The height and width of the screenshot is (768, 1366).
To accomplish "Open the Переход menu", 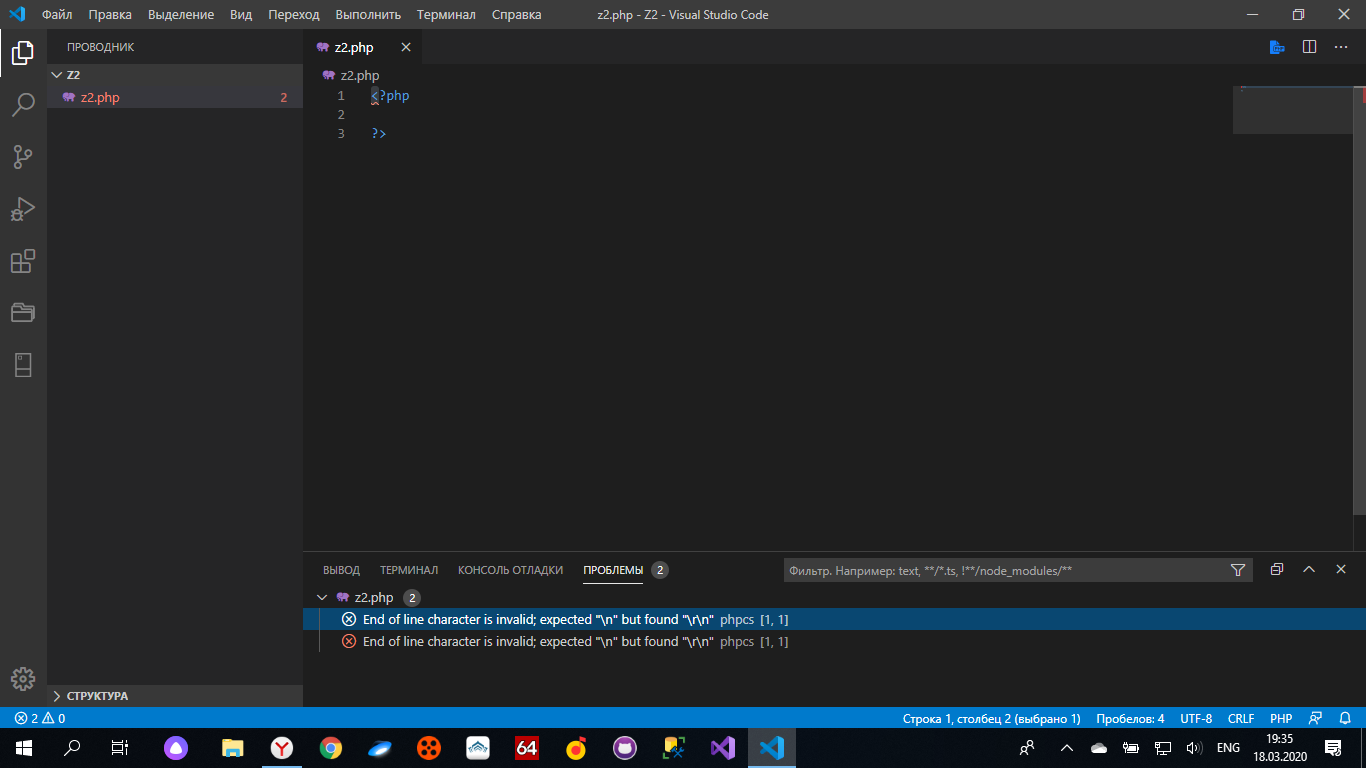I will [x=294, y=14].
